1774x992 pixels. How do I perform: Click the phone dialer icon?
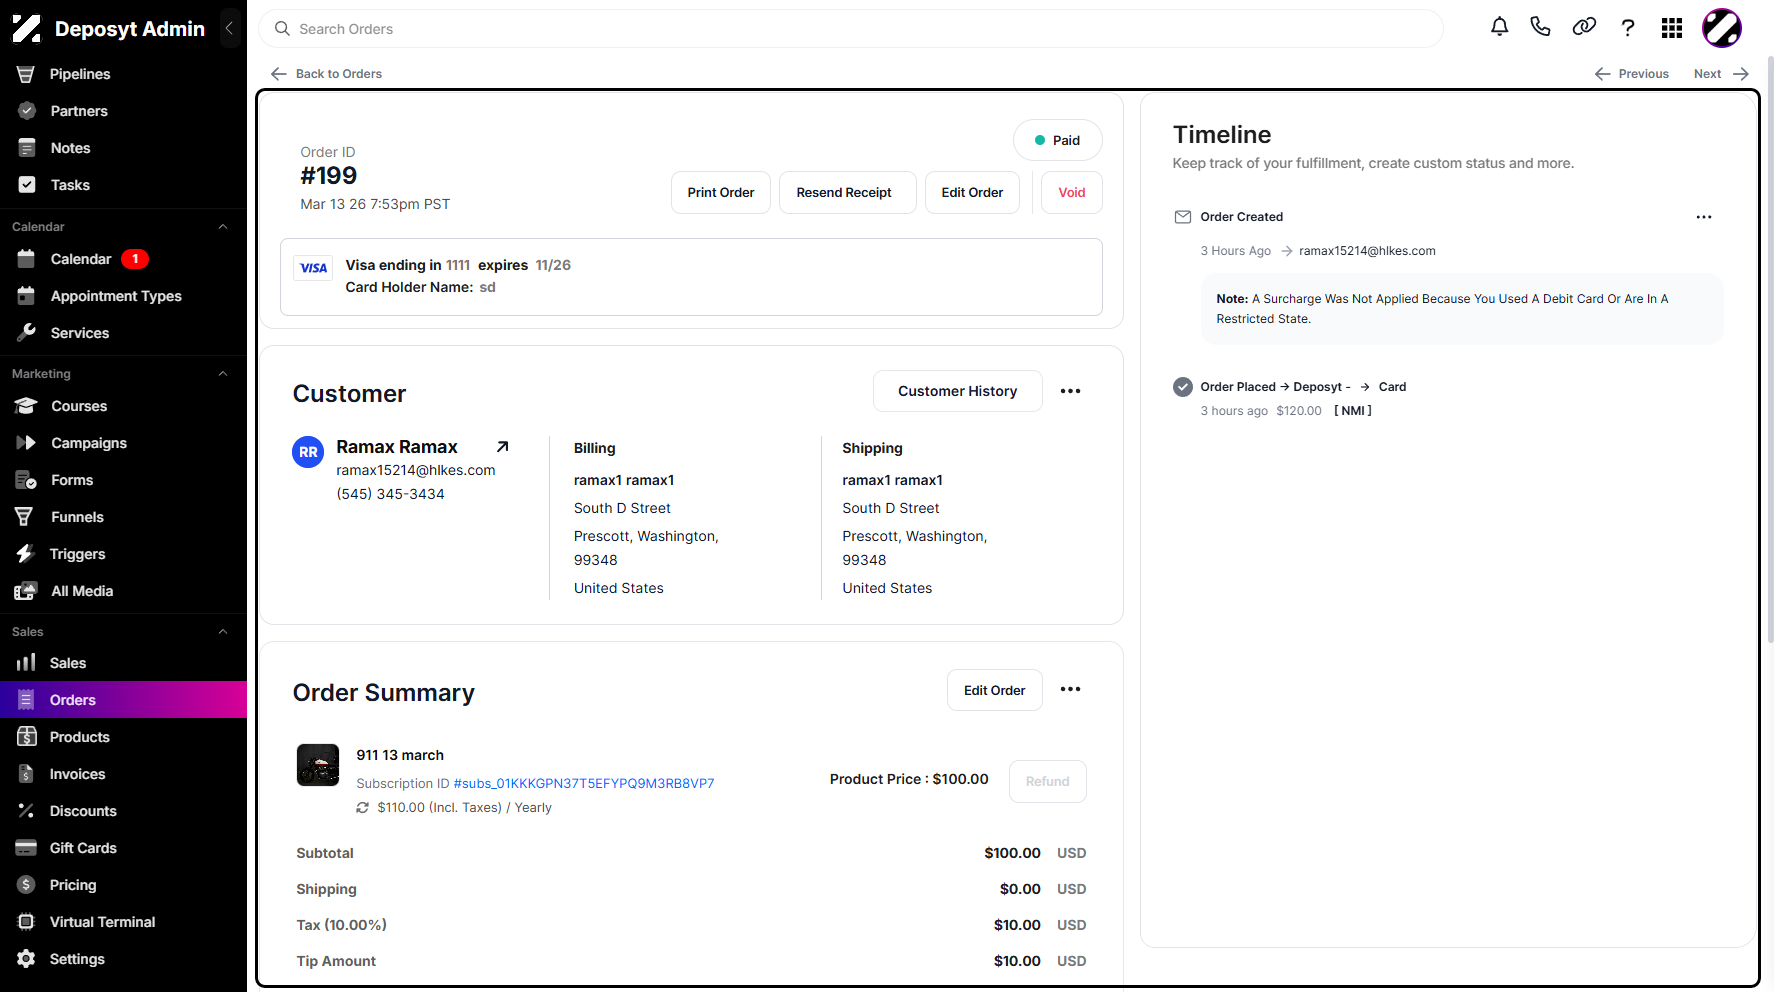tap(1541, 27)
